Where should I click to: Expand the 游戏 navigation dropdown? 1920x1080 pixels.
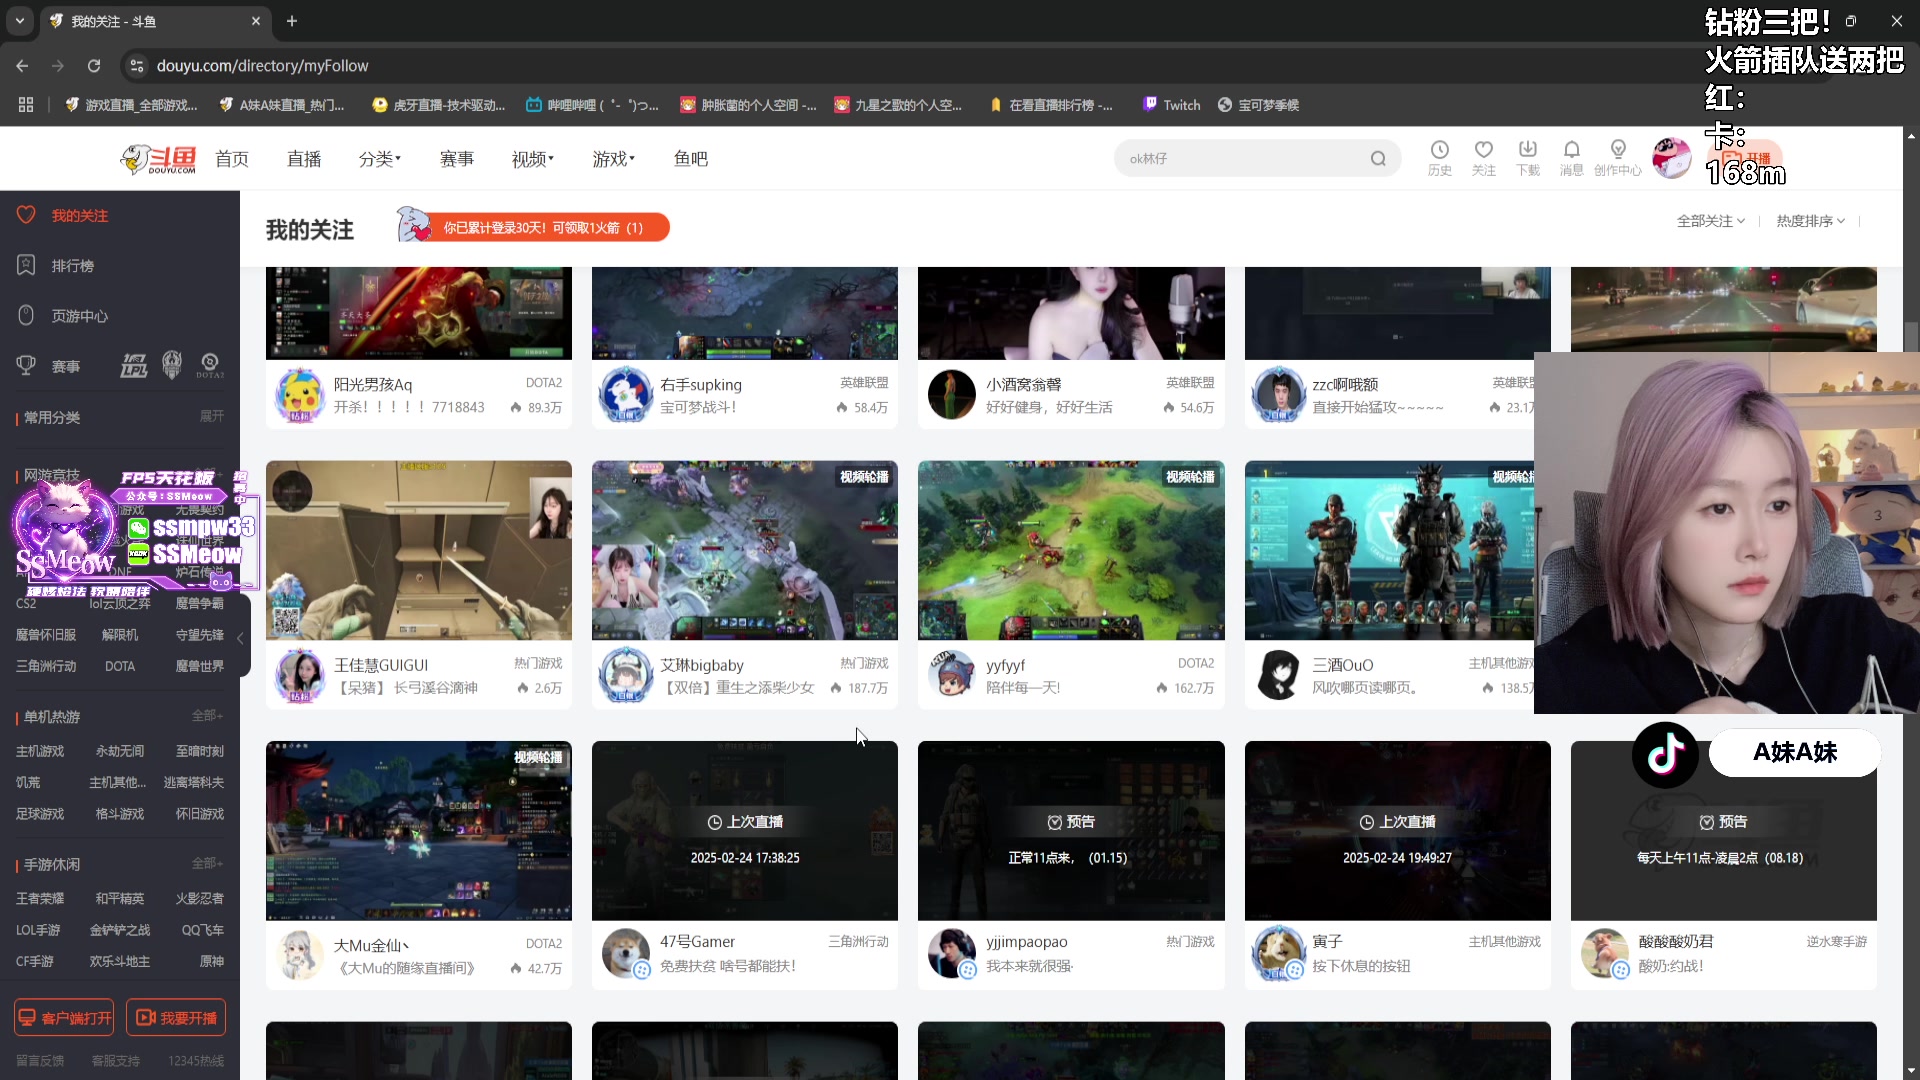point(613,159)
